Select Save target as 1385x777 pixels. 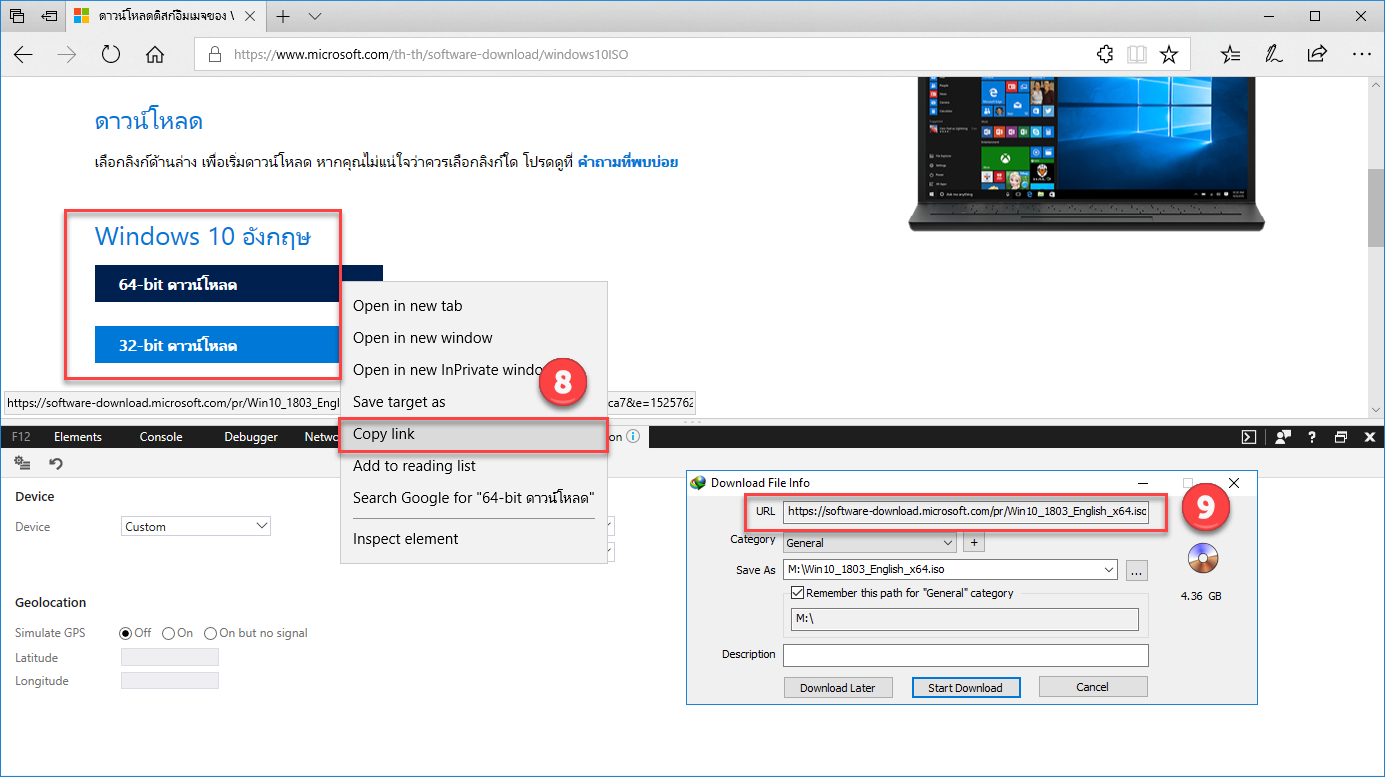(474, 402)
